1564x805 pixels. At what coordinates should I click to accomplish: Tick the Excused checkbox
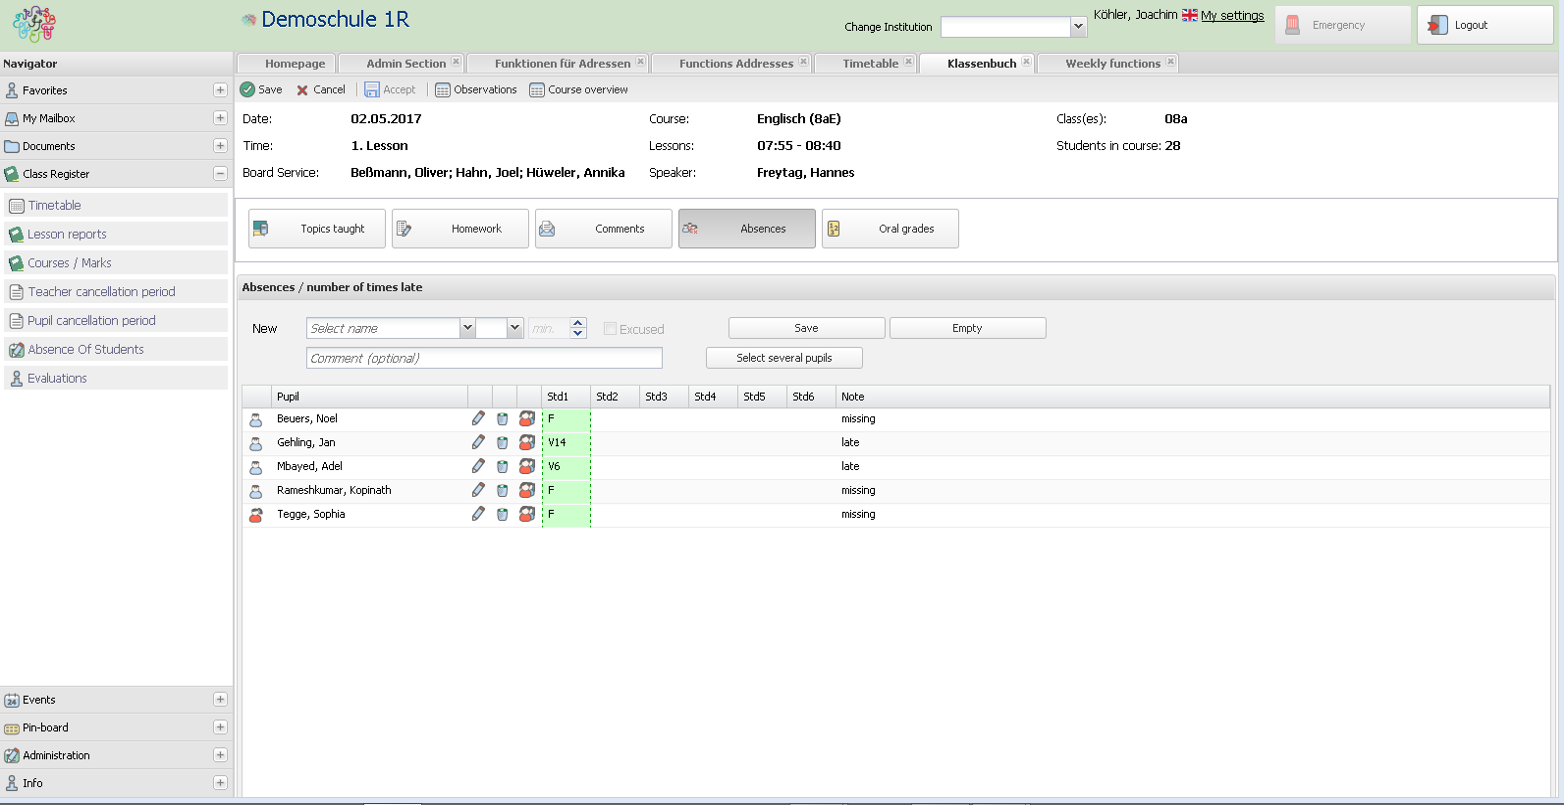(x=610, y=329)
